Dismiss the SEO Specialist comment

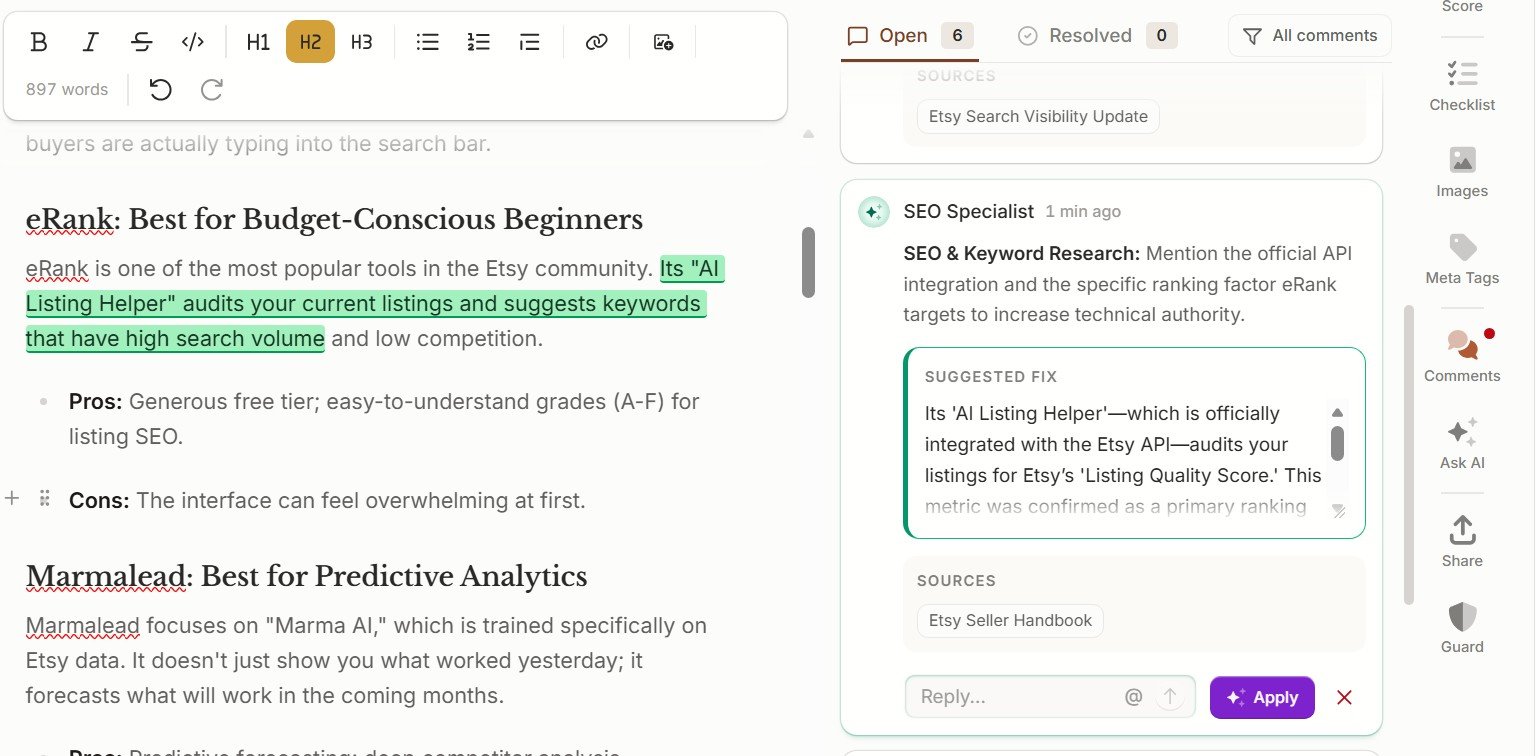coord(1345,698)
